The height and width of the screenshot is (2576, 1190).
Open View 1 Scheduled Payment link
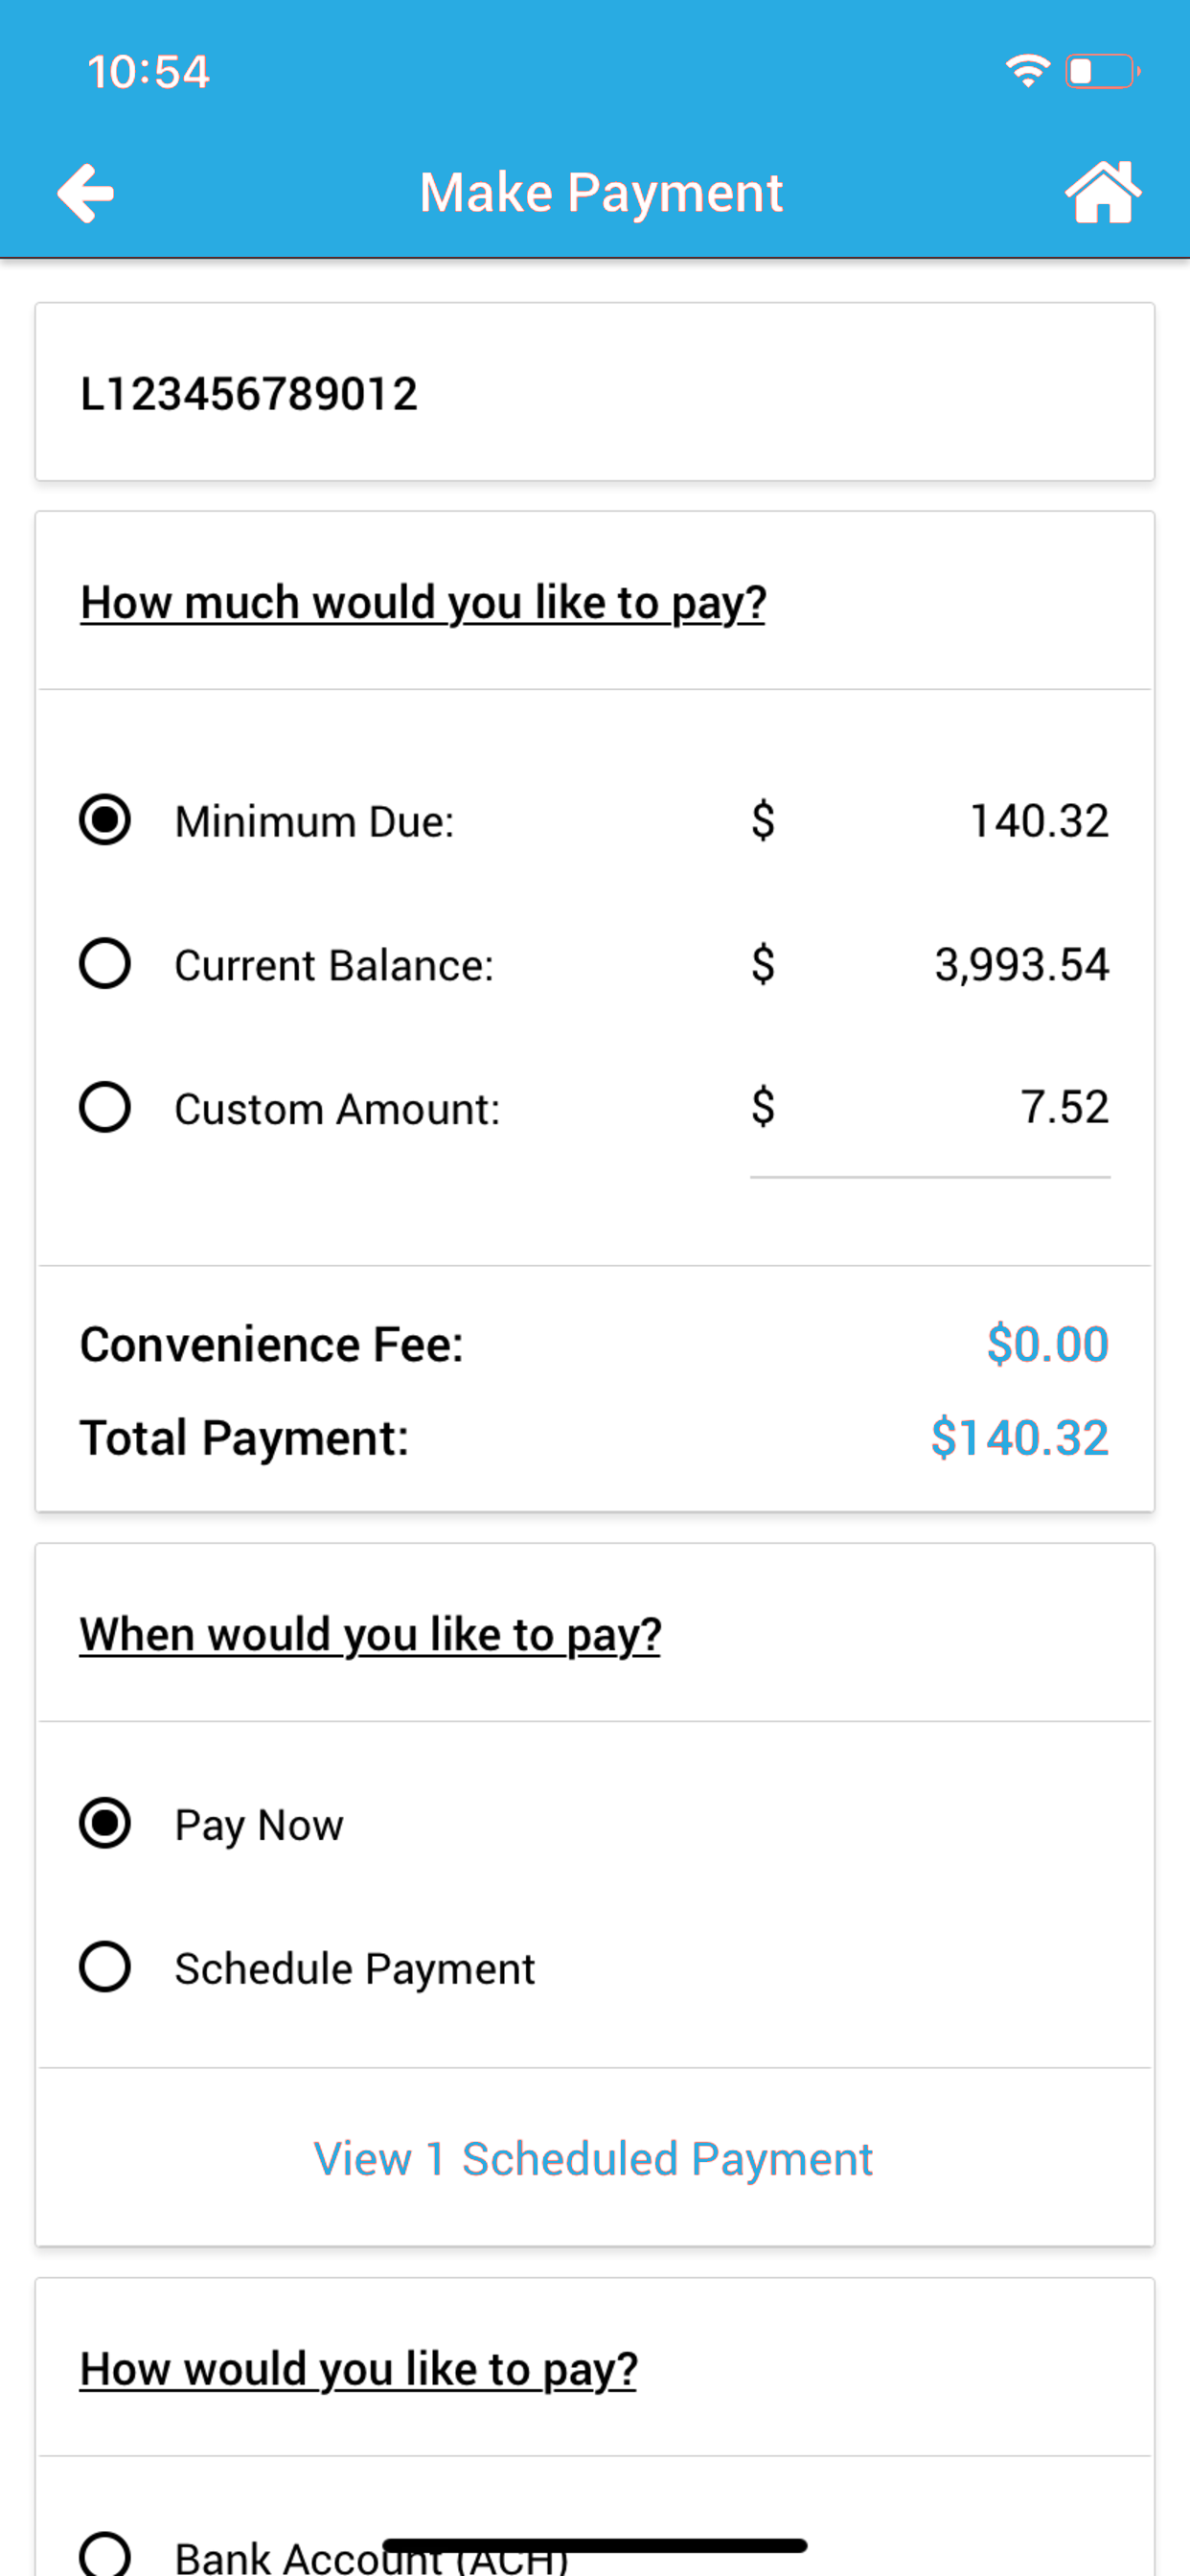pos(593,2159)
